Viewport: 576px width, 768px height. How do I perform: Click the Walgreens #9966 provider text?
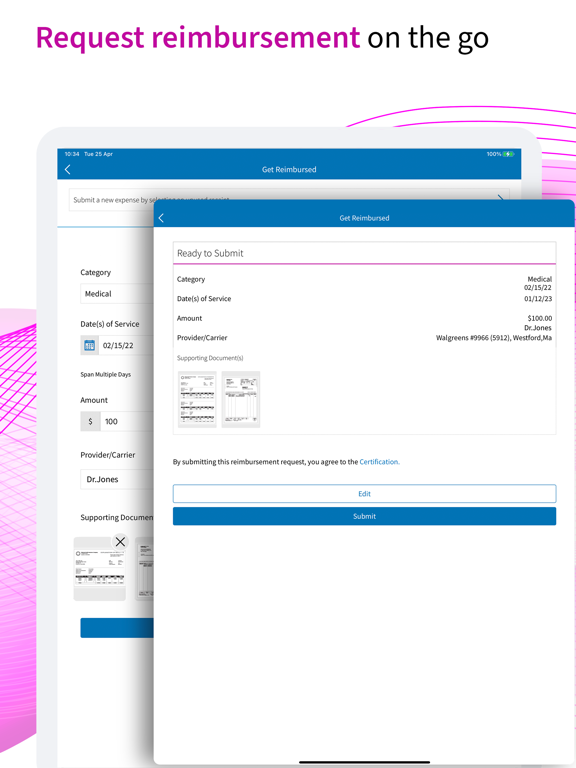pyautogui.click(x=494, y=338)
